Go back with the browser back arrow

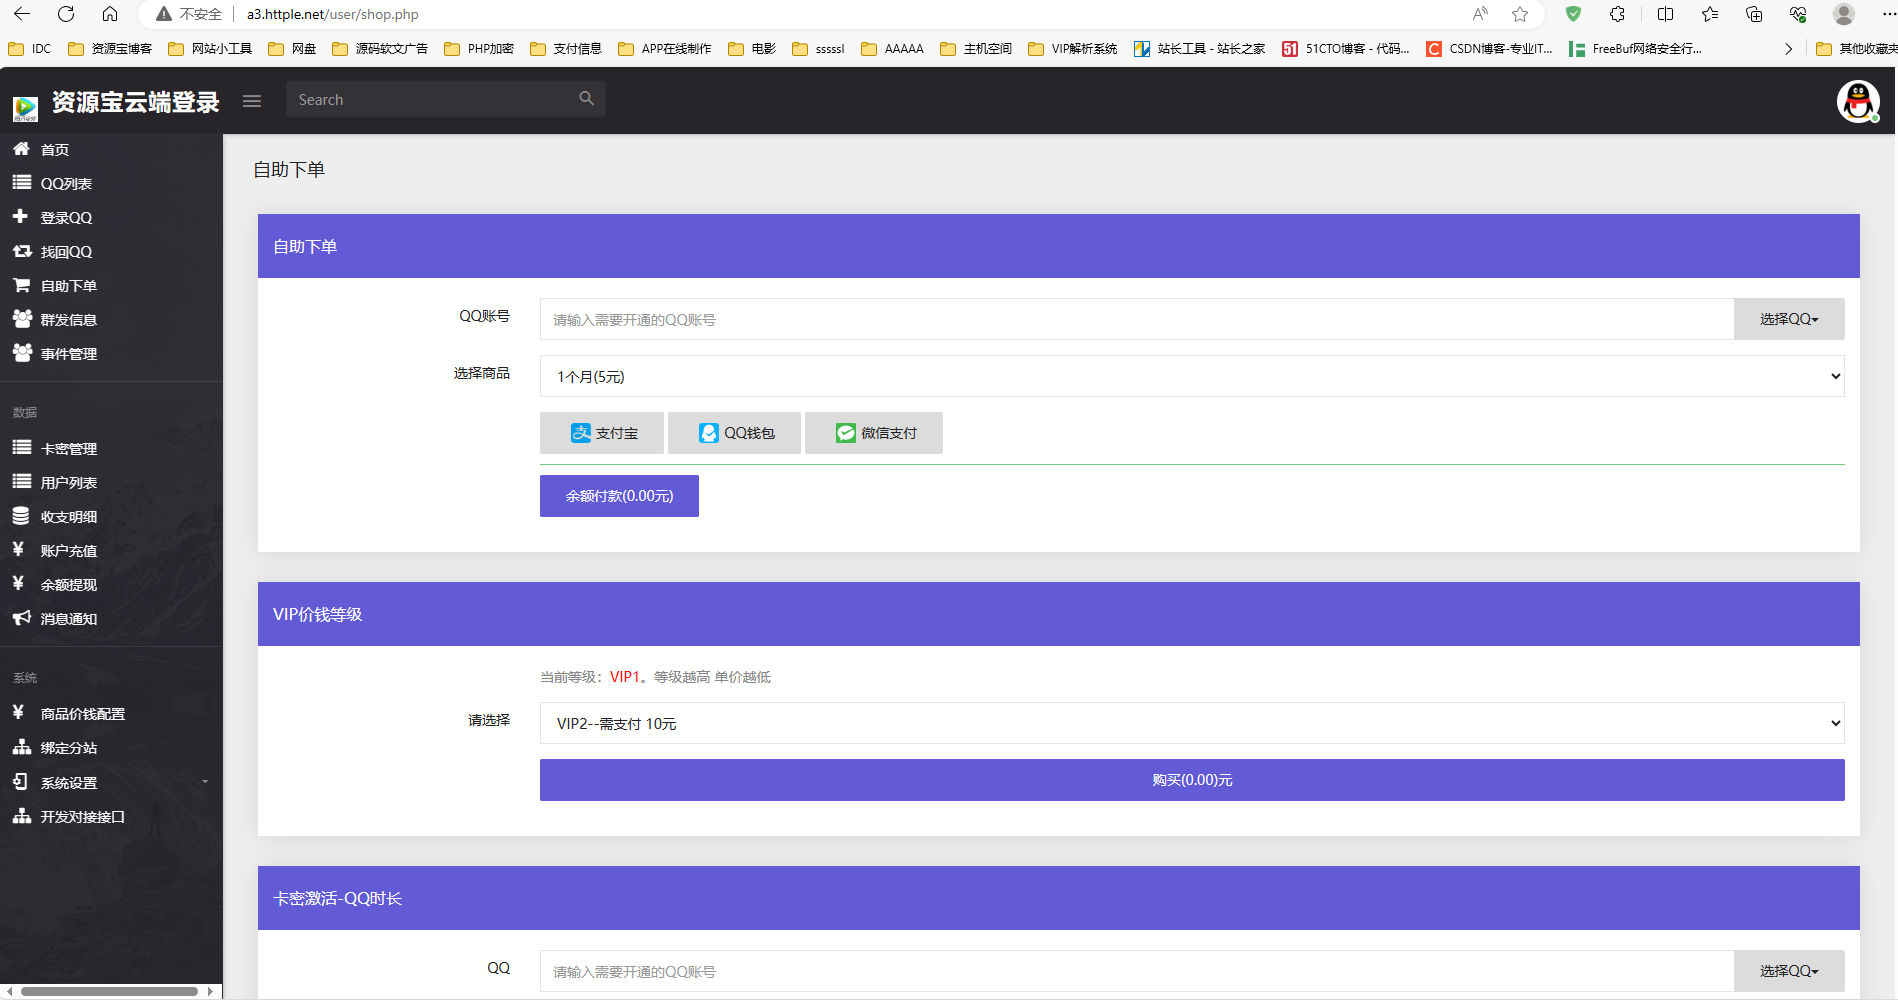point(22,14)
